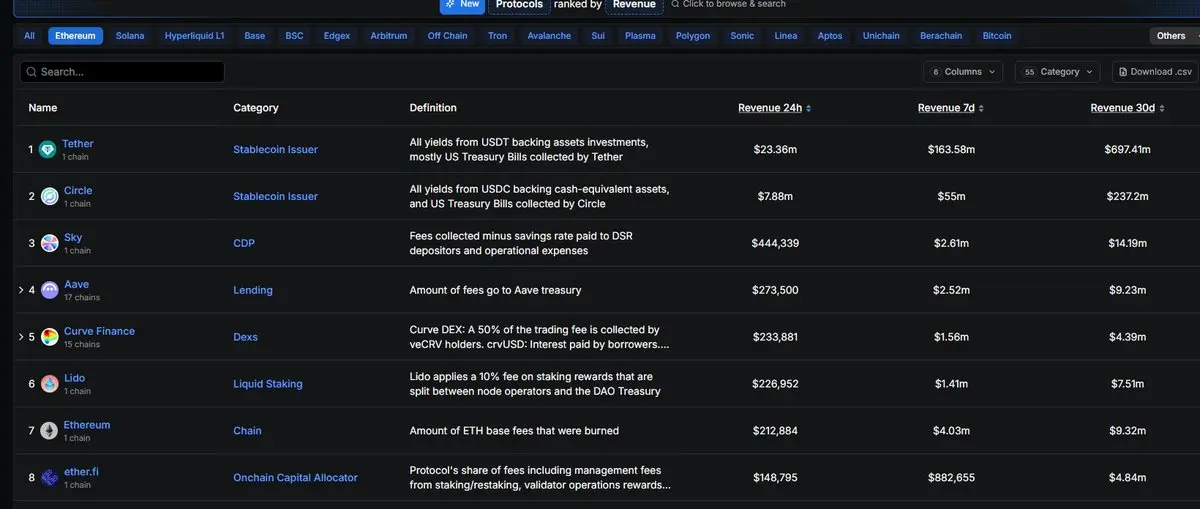Open the CDP category link
Image resolution: width=1200 pixels, height=509 pixels.
244,244
